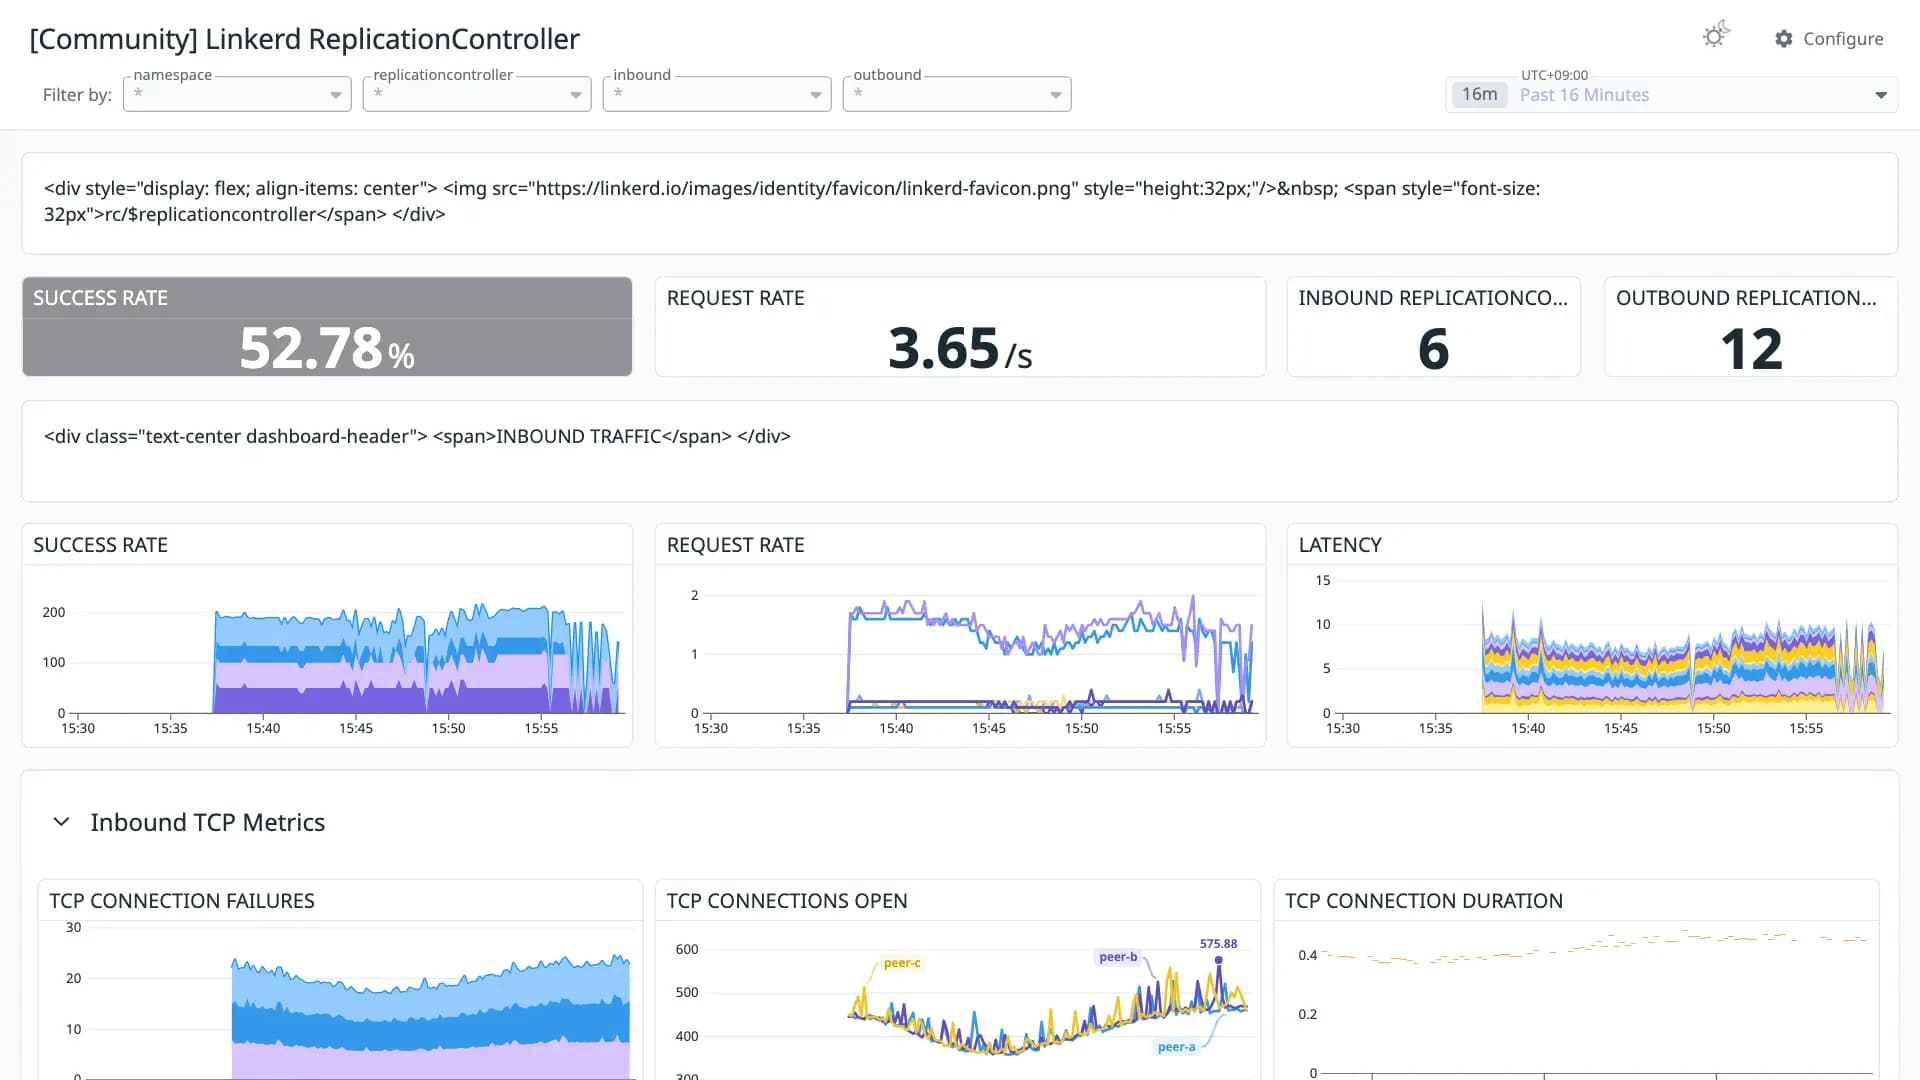
Task: Open the Past 16 Minutes time range selector
Action: click(1671, 95)
